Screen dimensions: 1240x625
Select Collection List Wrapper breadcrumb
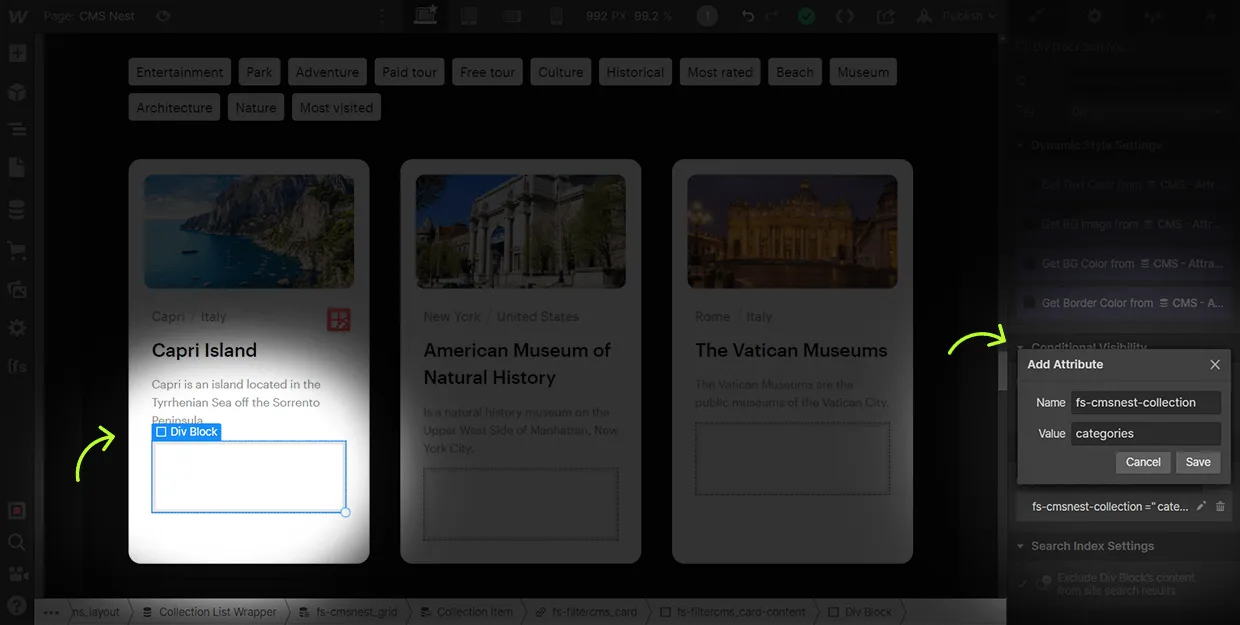(209, 612)
